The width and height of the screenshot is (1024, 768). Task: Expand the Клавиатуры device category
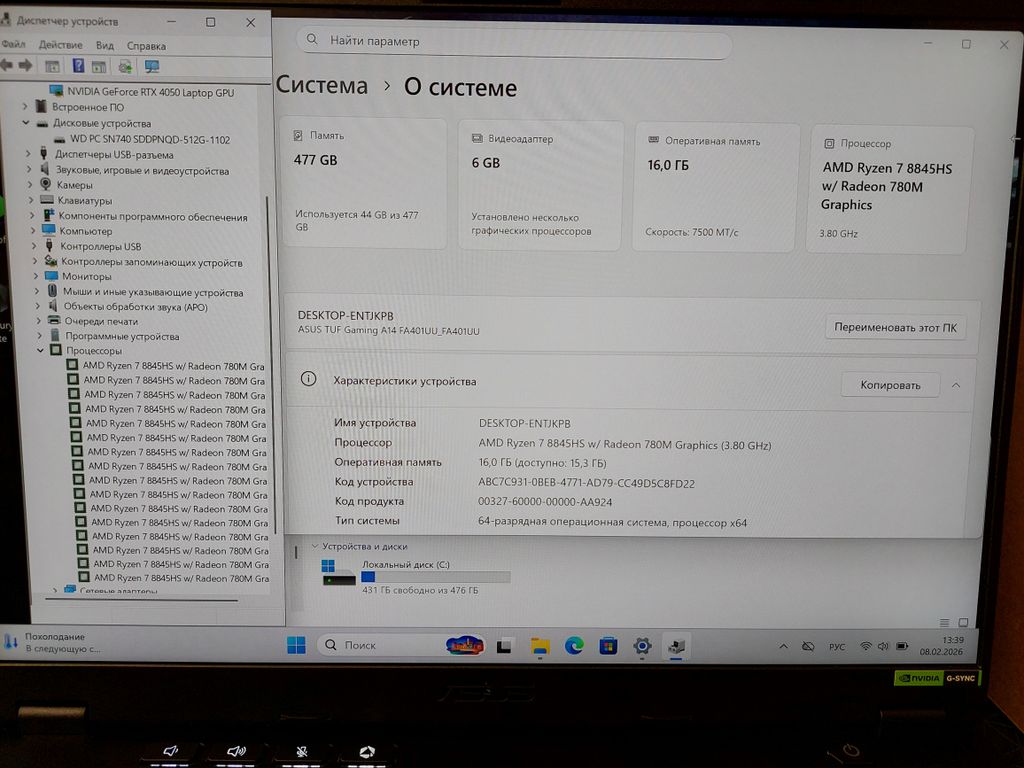[32, 200]
